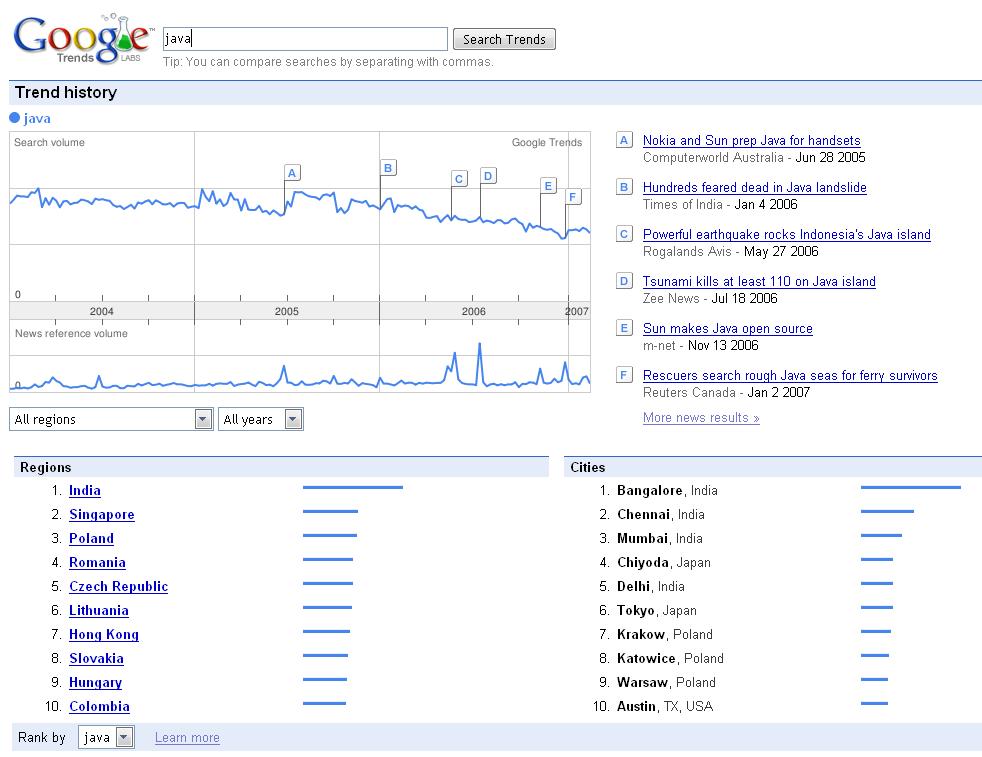Open the Hong Kong region link
The height and width of the screenshot is (757, 982).
pos(104,634)
